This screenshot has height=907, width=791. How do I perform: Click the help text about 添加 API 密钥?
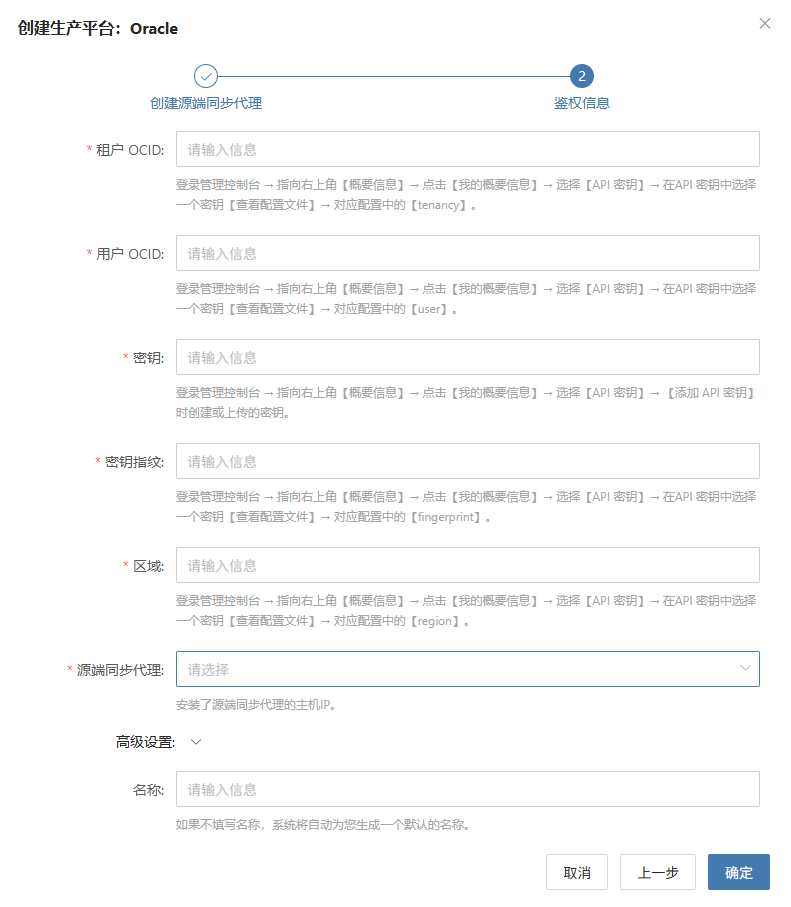pos(466,403)
